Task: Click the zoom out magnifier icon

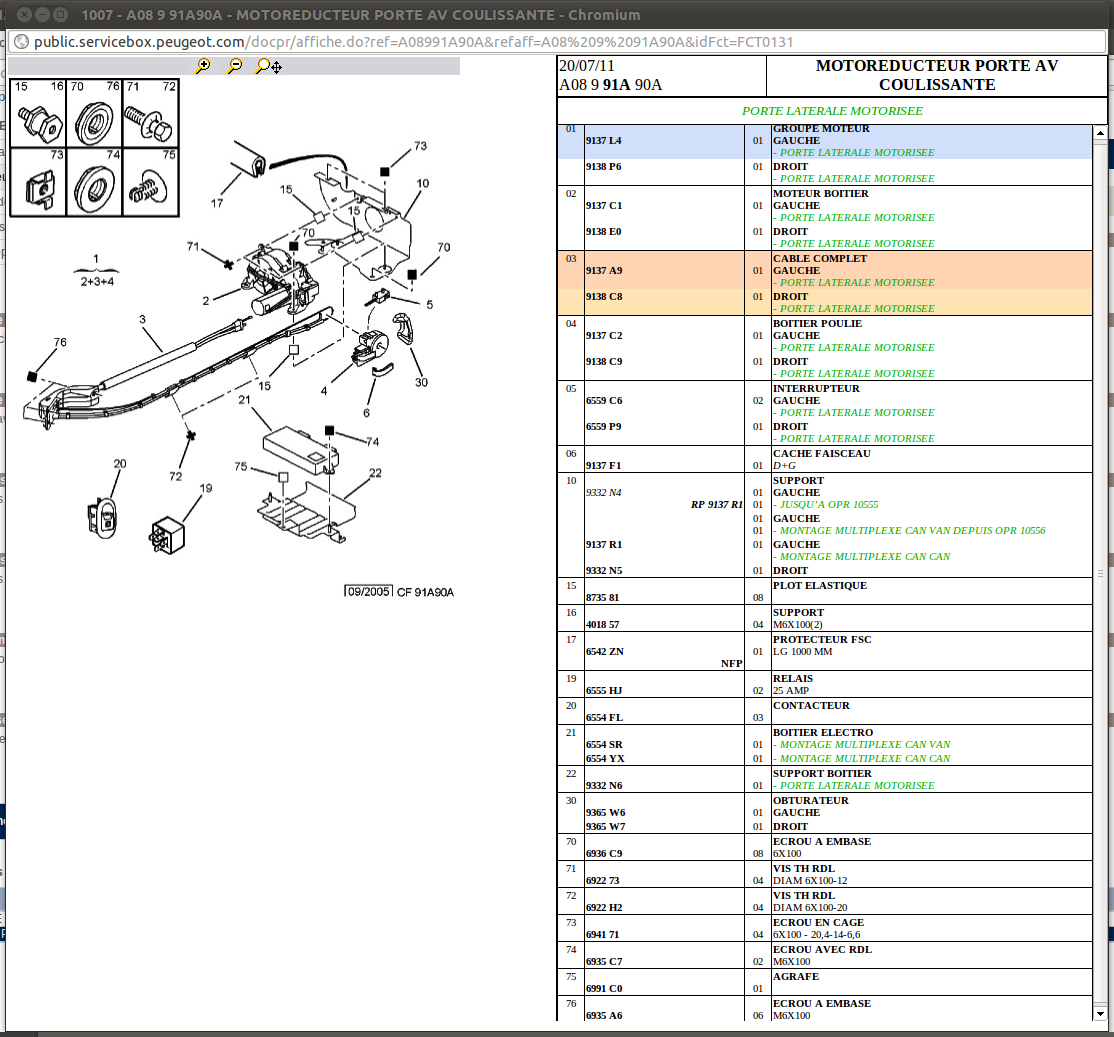Action: pyautogui.click(x=234, y=66)
